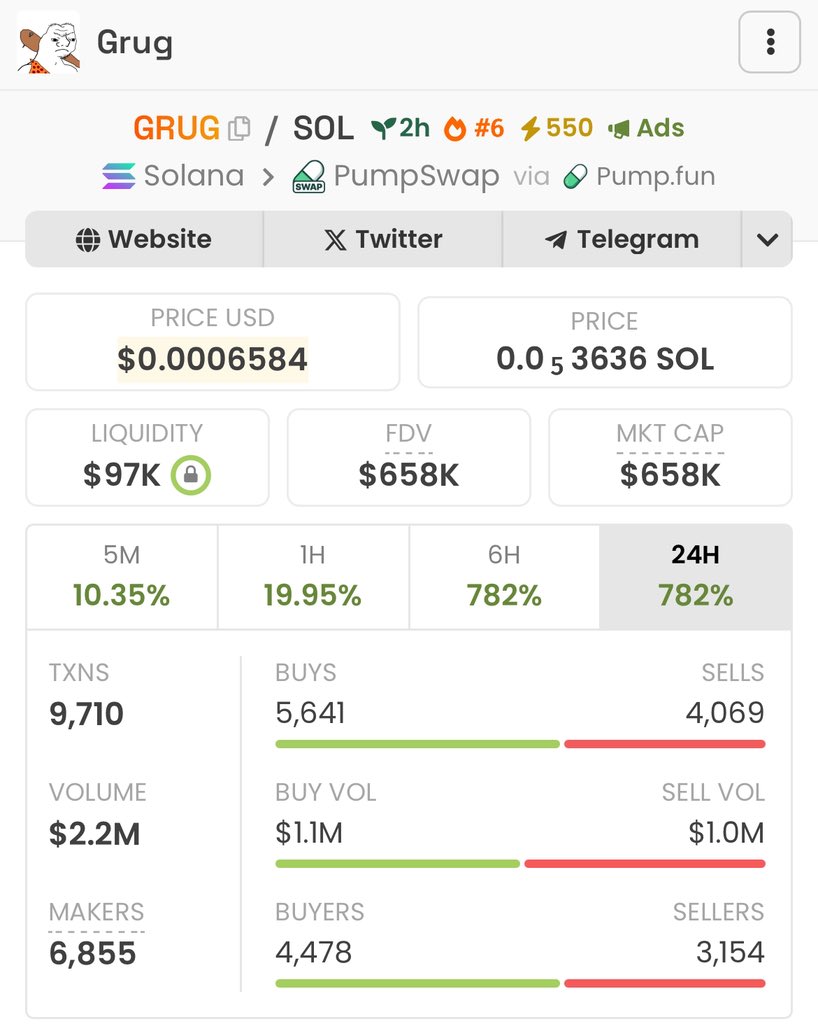
Task: Click the buys versus sells ratio bar
Action: [520, 744]
